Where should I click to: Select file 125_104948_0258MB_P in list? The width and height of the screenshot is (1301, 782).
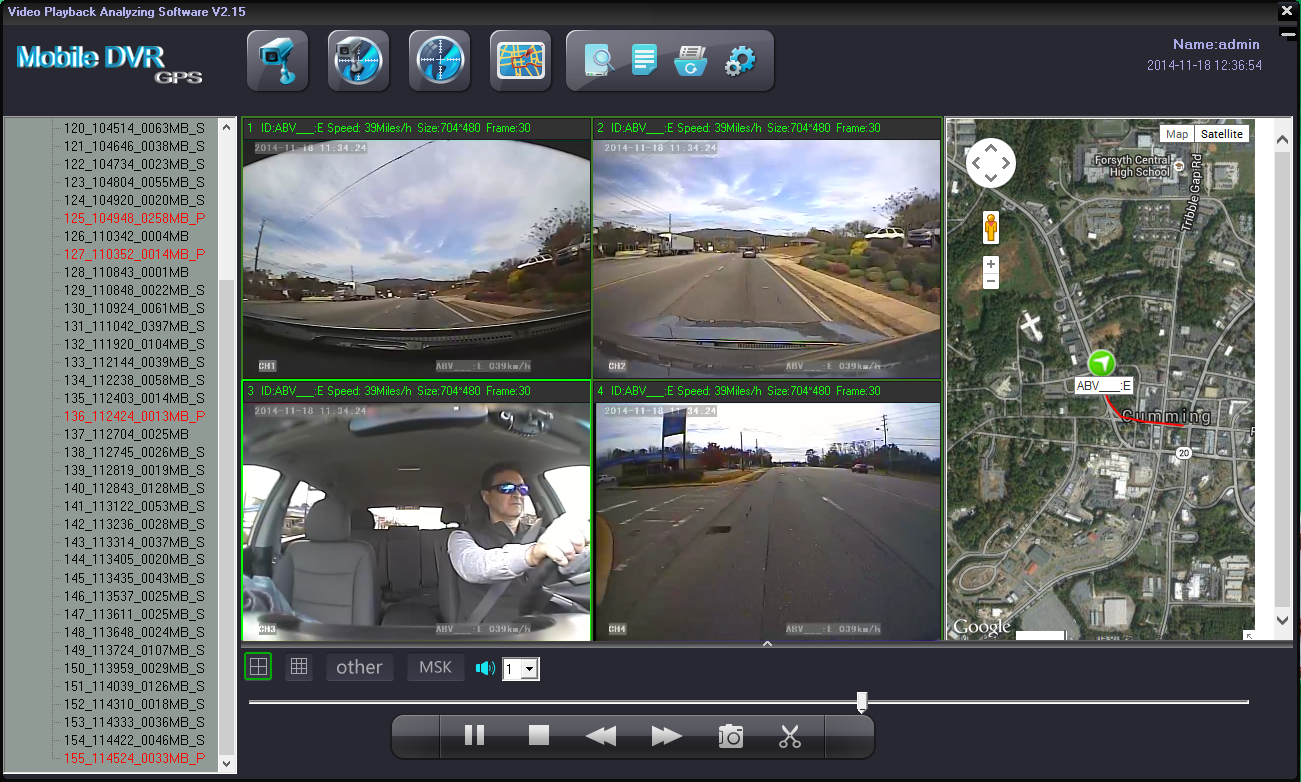[x=134, y=218]
